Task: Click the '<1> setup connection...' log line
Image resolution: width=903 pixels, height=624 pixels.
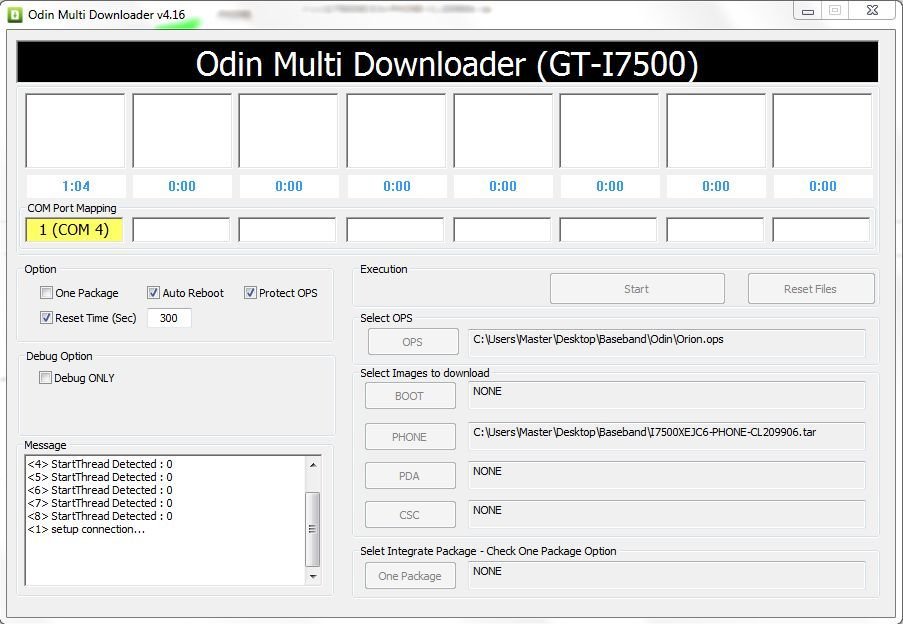Action: coord(86,529)
